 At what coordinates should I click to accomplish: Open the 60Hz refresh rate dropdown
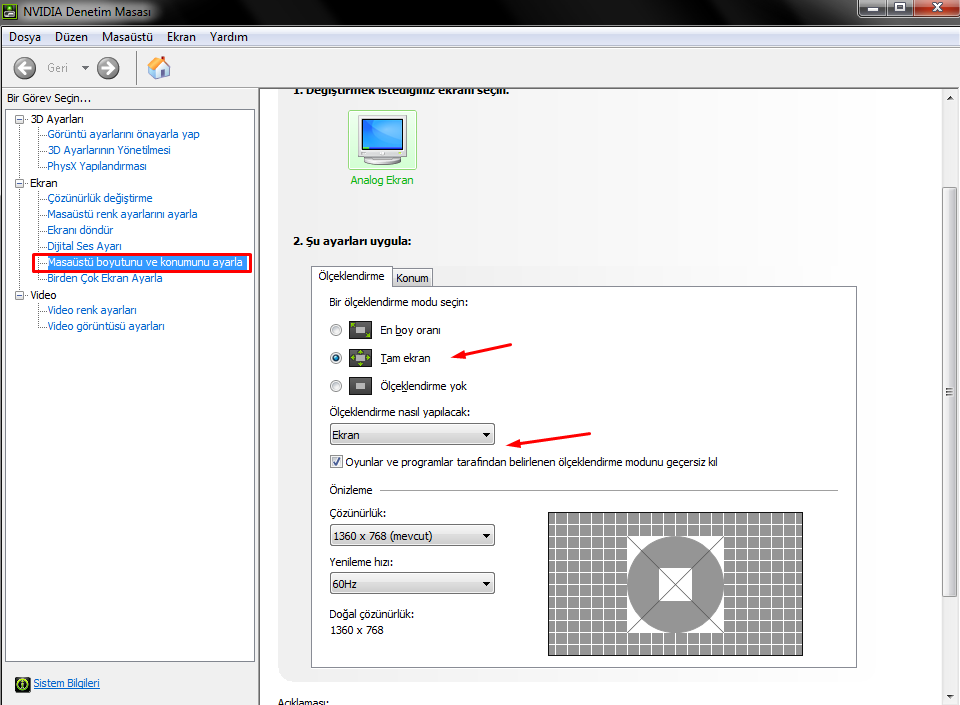412,583
